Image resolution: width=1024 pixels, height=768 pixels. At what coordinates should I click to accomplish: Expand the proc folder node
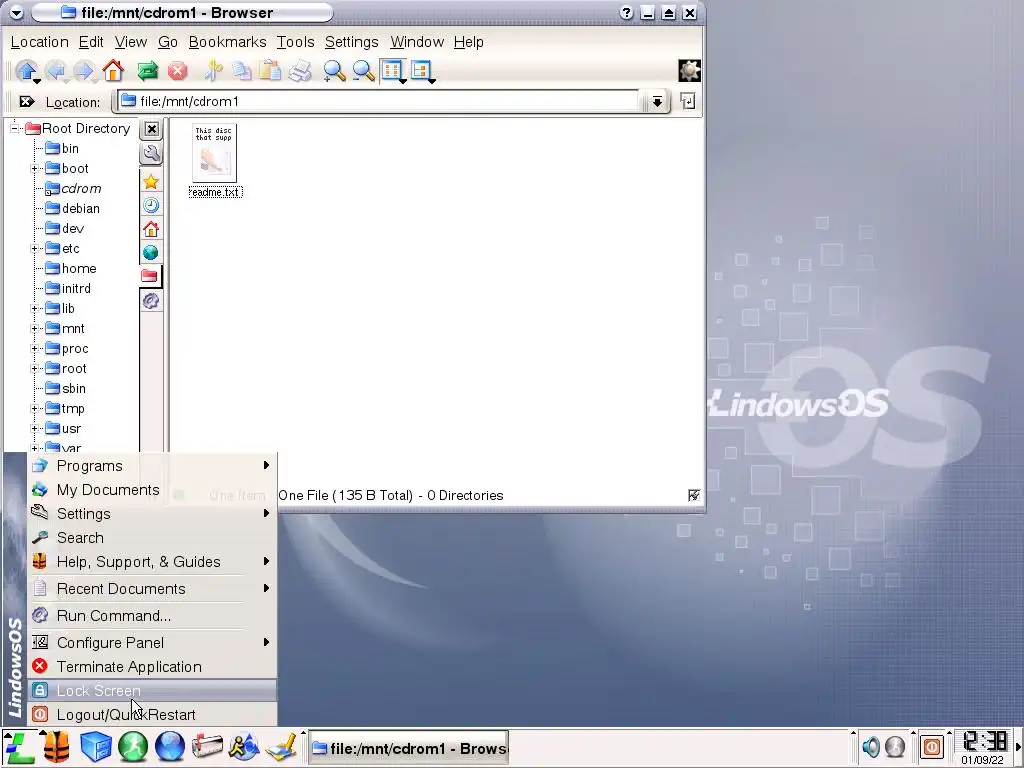pos(35,349)
